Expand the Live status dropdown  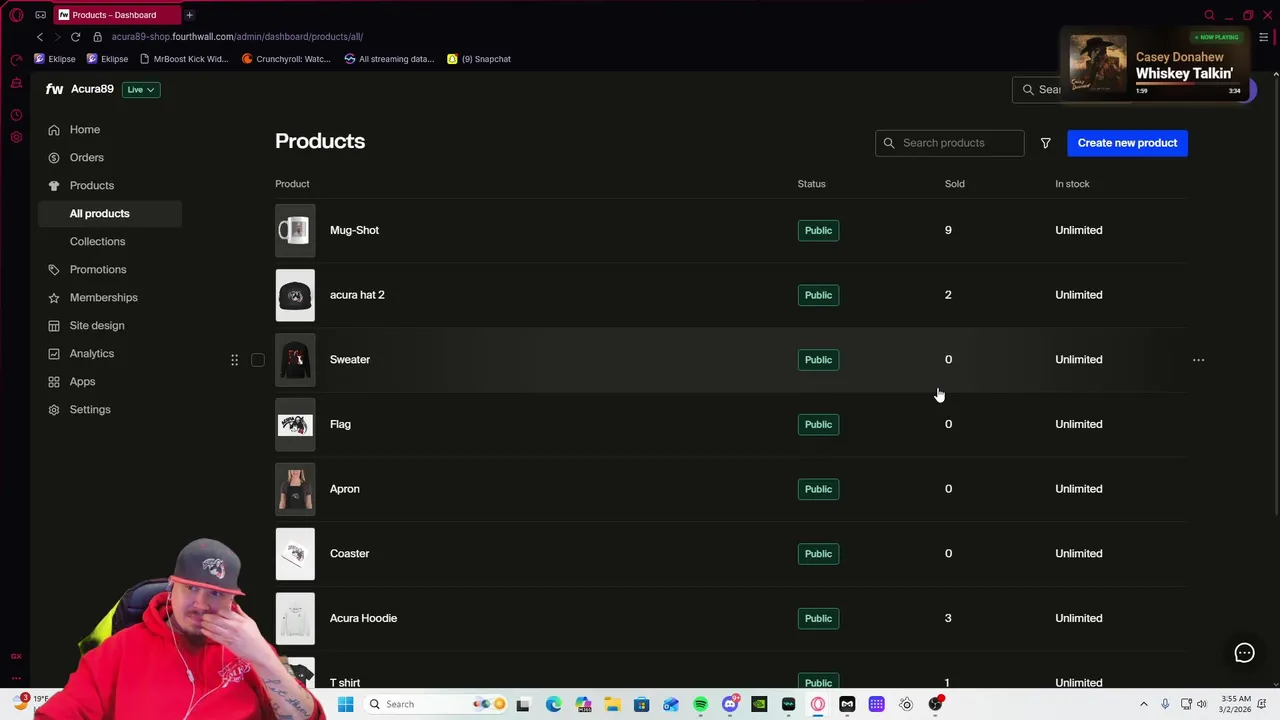click(x=140, y=89)
